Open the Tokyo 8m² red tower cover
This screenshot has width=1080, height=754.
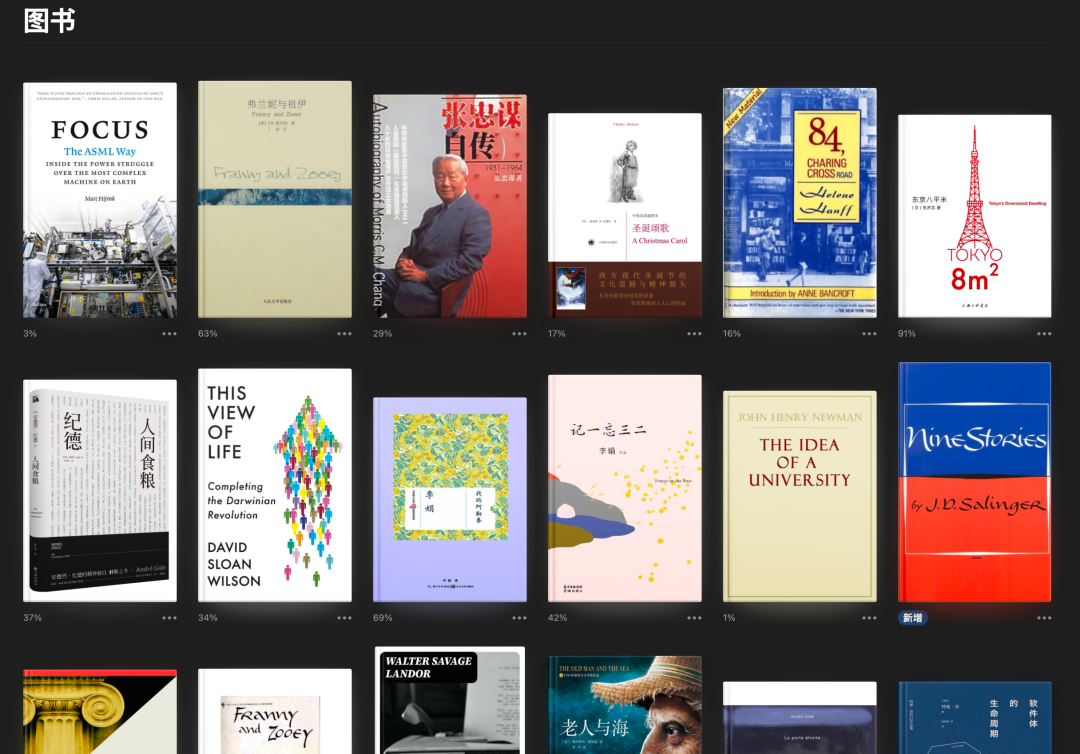pos(975,216)
